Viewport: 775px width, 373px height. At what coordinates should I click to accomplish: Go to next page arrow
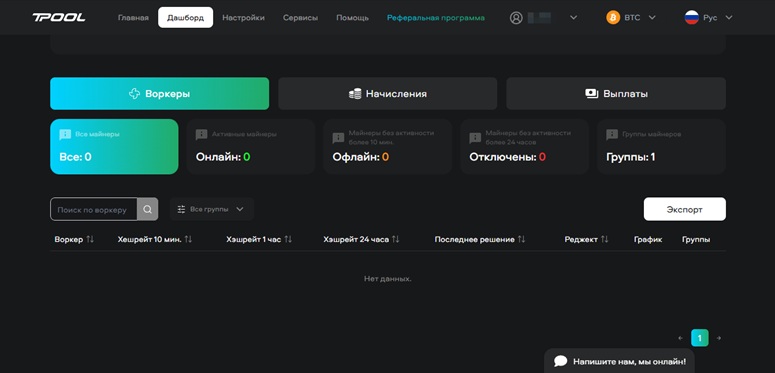719,338
